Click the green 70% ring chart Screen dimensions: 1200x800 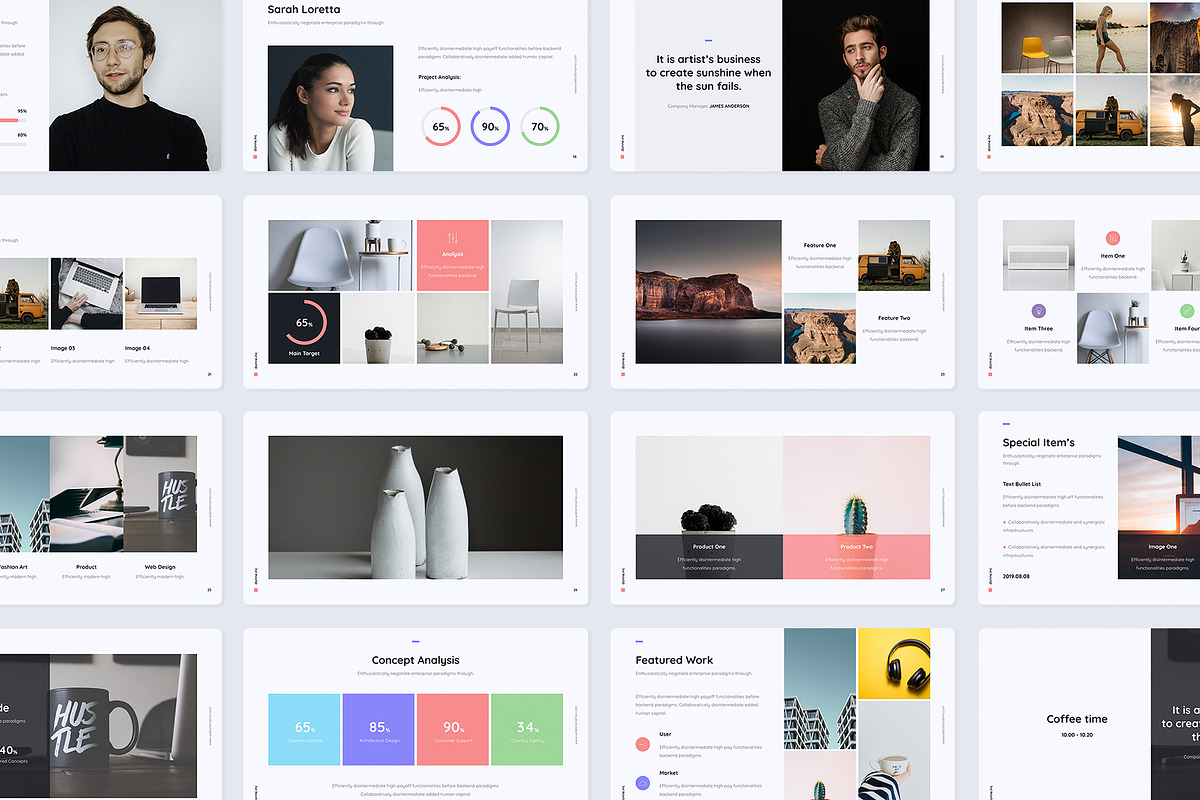(x=540, y=126)
